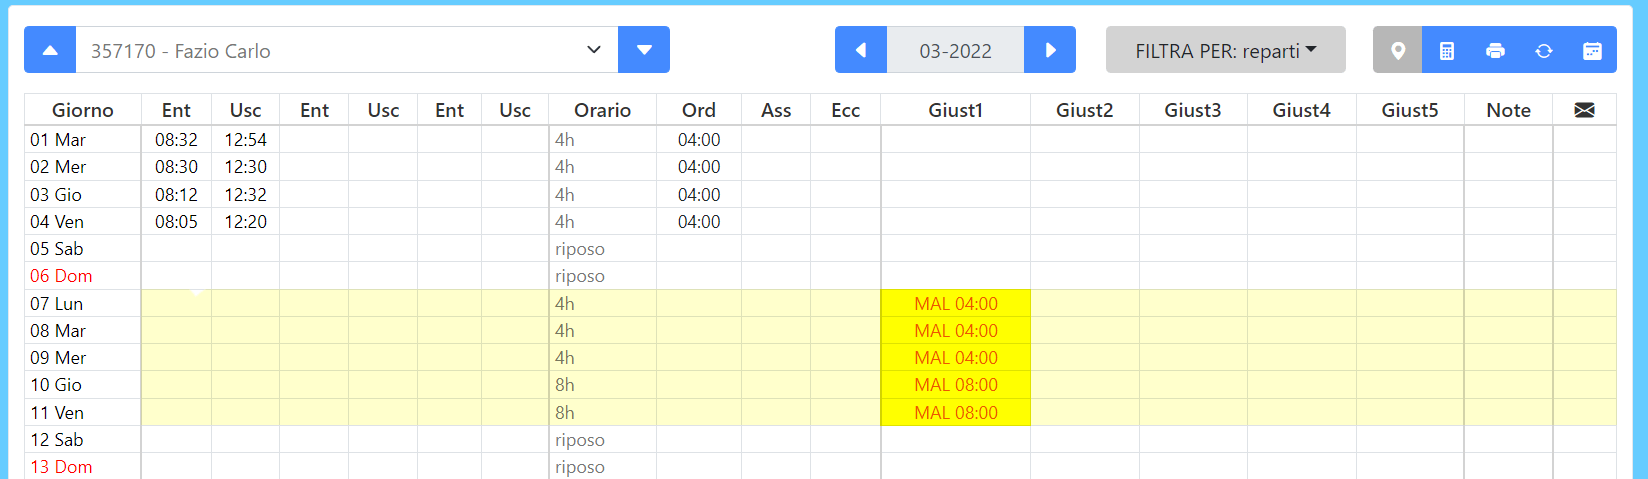Open the calendar icon
Image resolution: width=1648 pixels, height=479 pixels.
(x=1592, y=50)
